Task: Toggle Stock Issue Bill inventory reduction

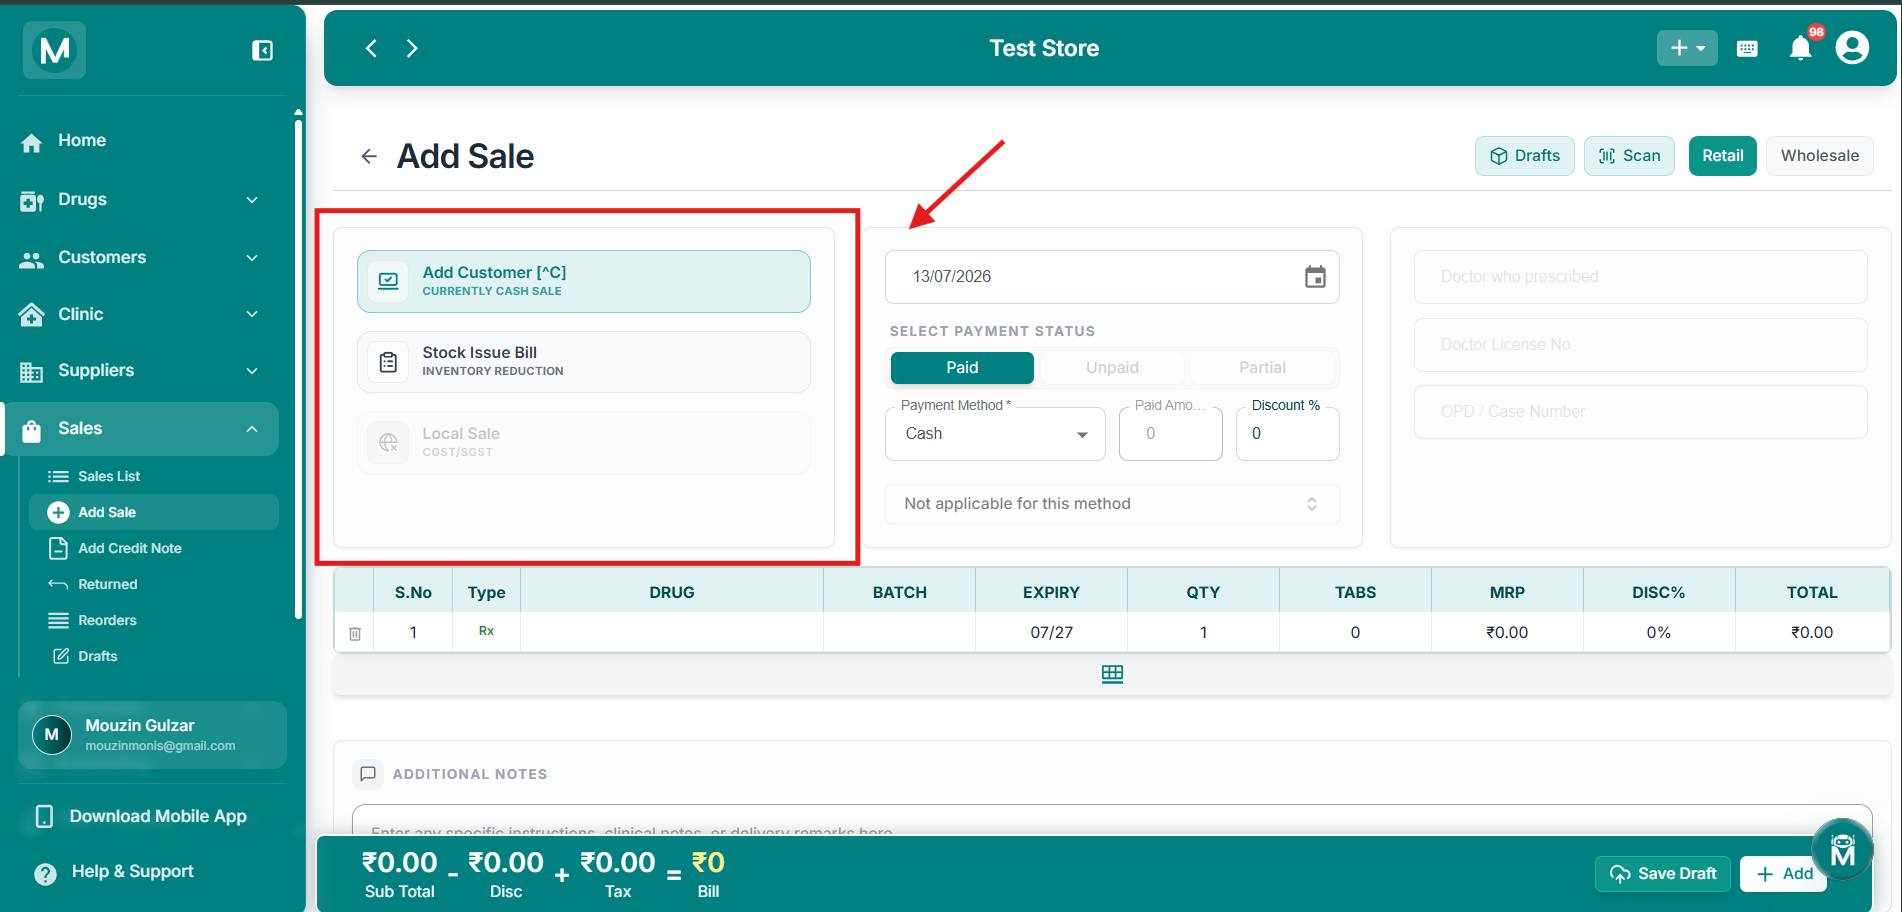Action: [584, 362]
